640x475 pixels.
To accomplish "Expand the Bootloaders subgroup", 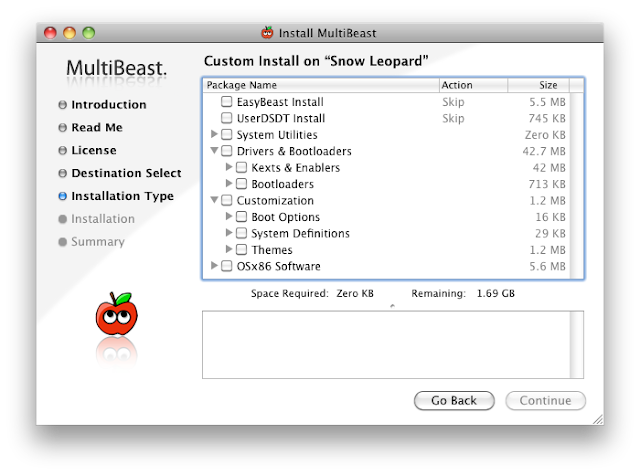I will point(229,183).
